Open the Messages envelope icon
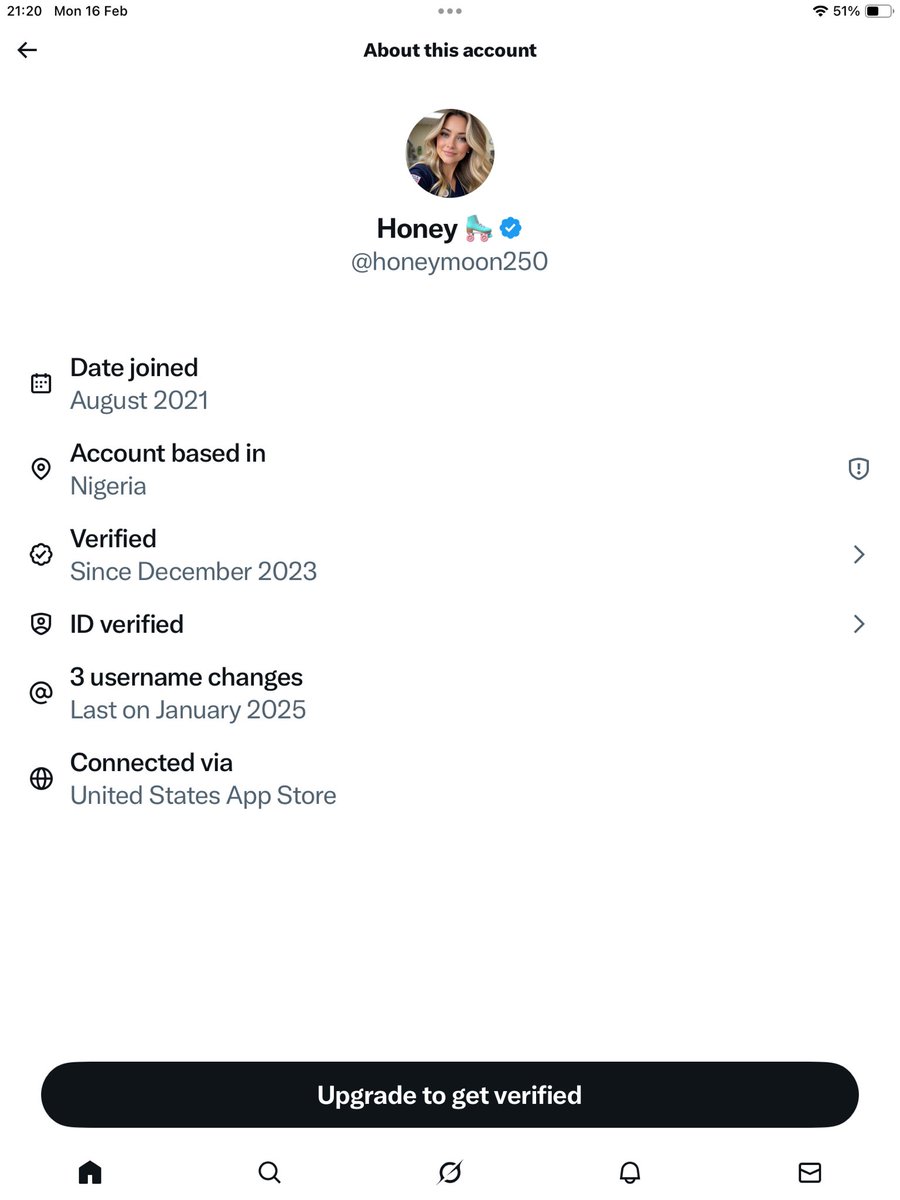 [810, 1172]
